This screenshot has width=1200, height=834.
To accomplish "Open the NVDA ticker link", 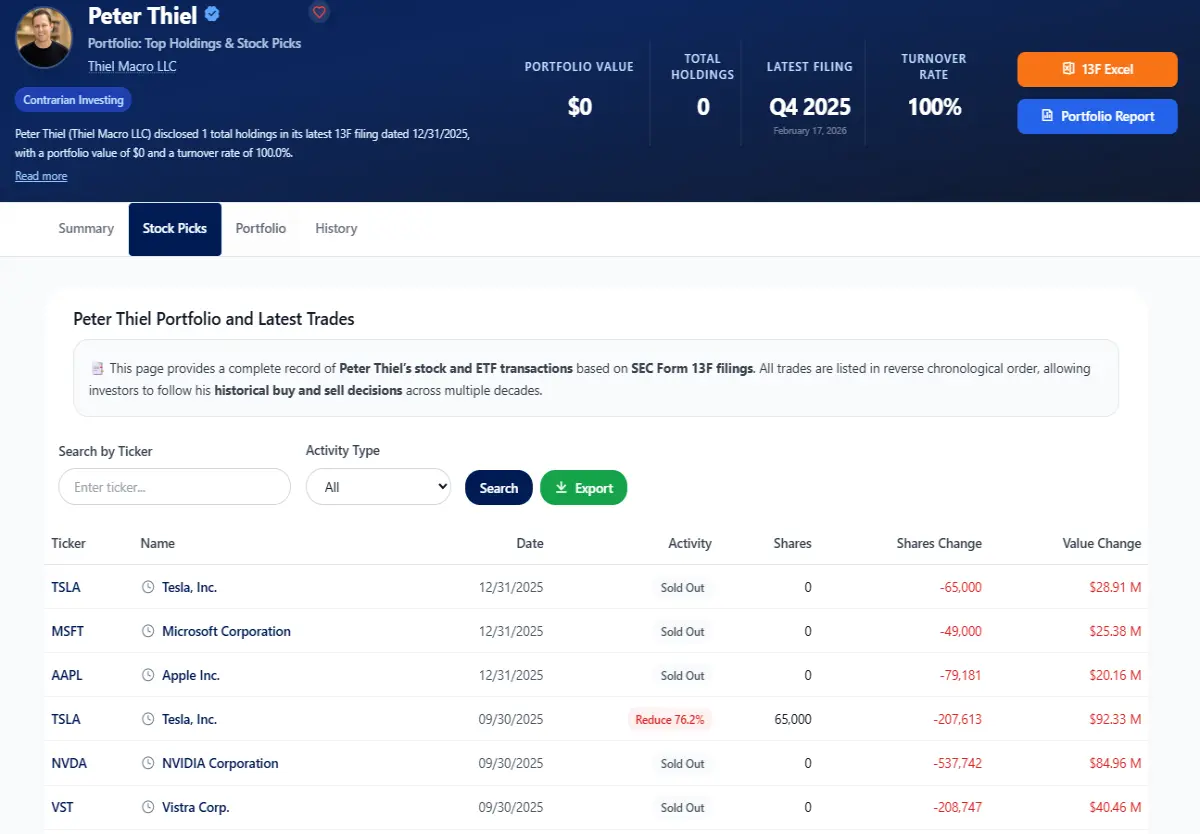I will (69, 763).
